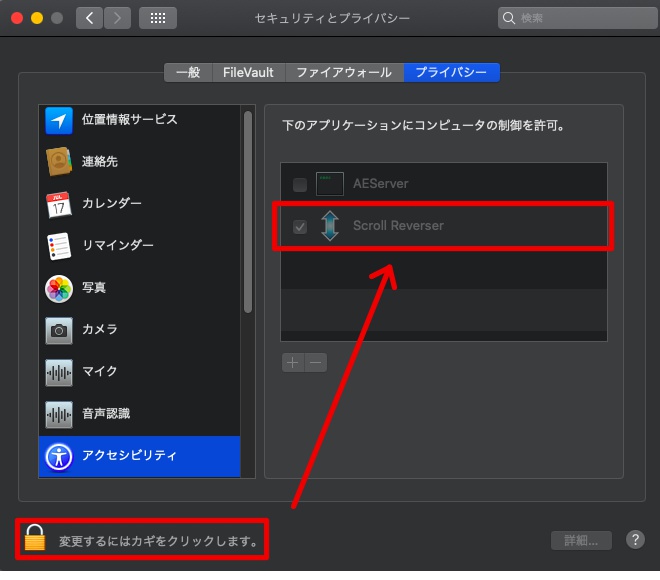Image resolution: width=660 pixels, height=580 pixels.
Task: Click 変更するにはカギをクリックします text
Action: coord(158,541)
